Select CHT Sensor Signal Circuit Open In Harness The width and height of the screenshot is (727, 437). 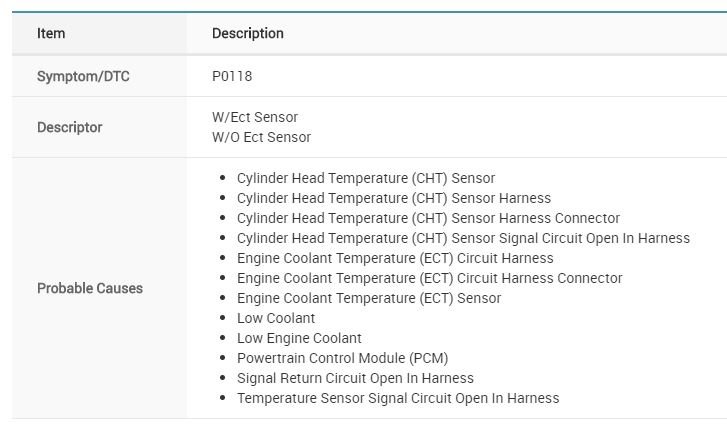tap(463, 238)
